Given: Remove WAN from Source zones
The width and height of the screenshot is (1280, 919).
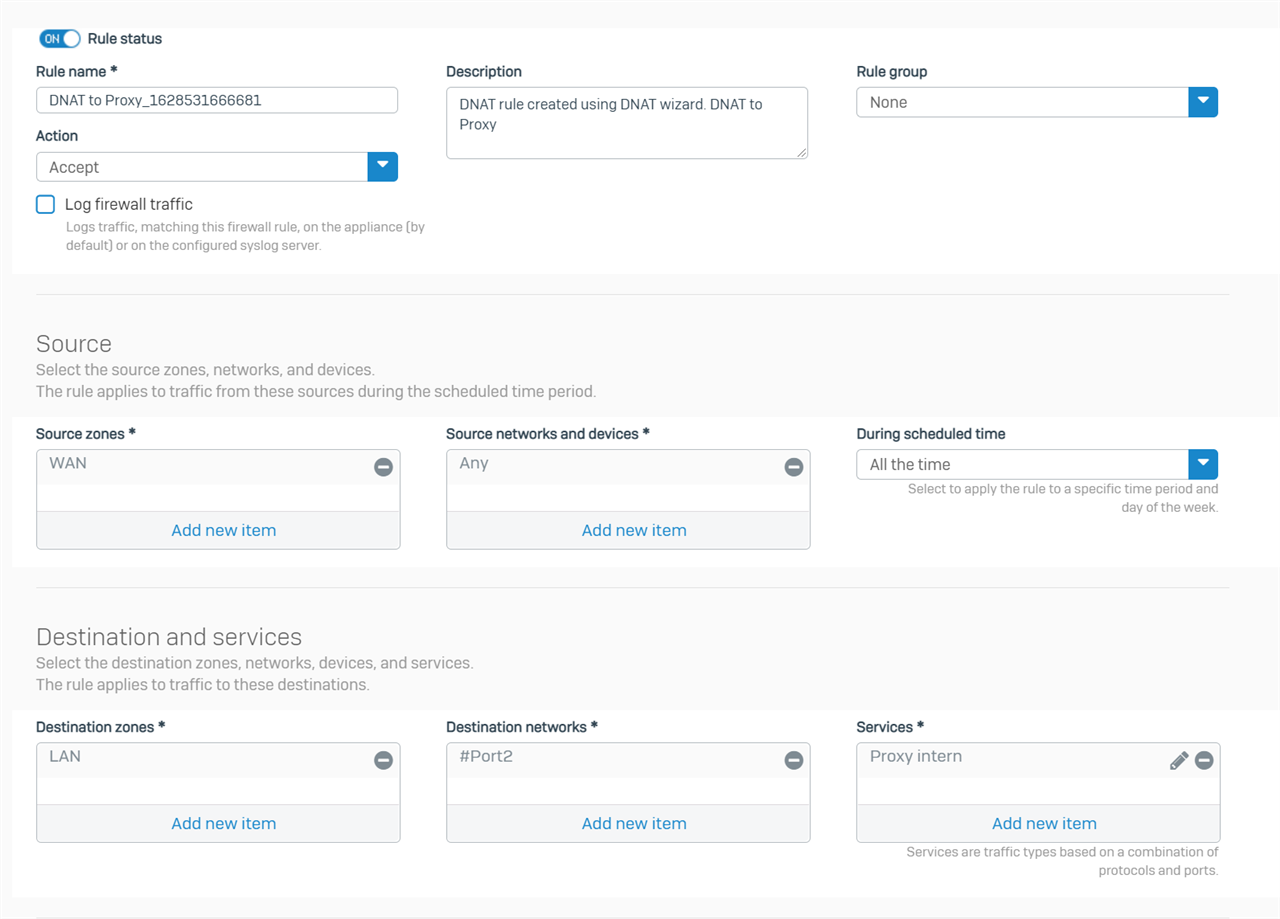Looking at the screenshot, I should click(383, 467).
